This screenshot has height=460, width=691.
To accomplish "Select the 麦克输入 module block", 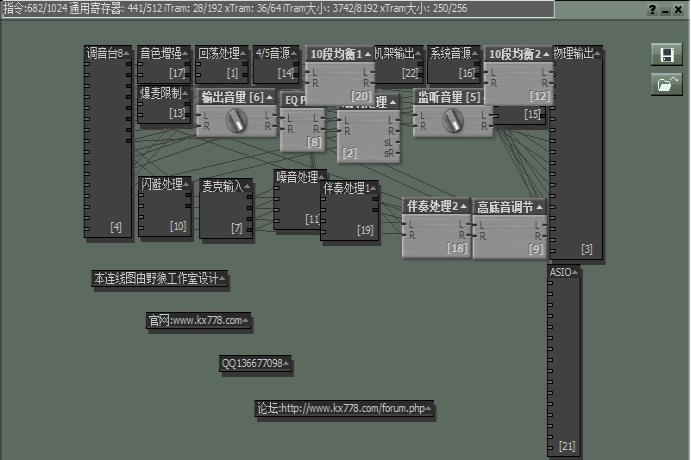I will click(225, 210).
